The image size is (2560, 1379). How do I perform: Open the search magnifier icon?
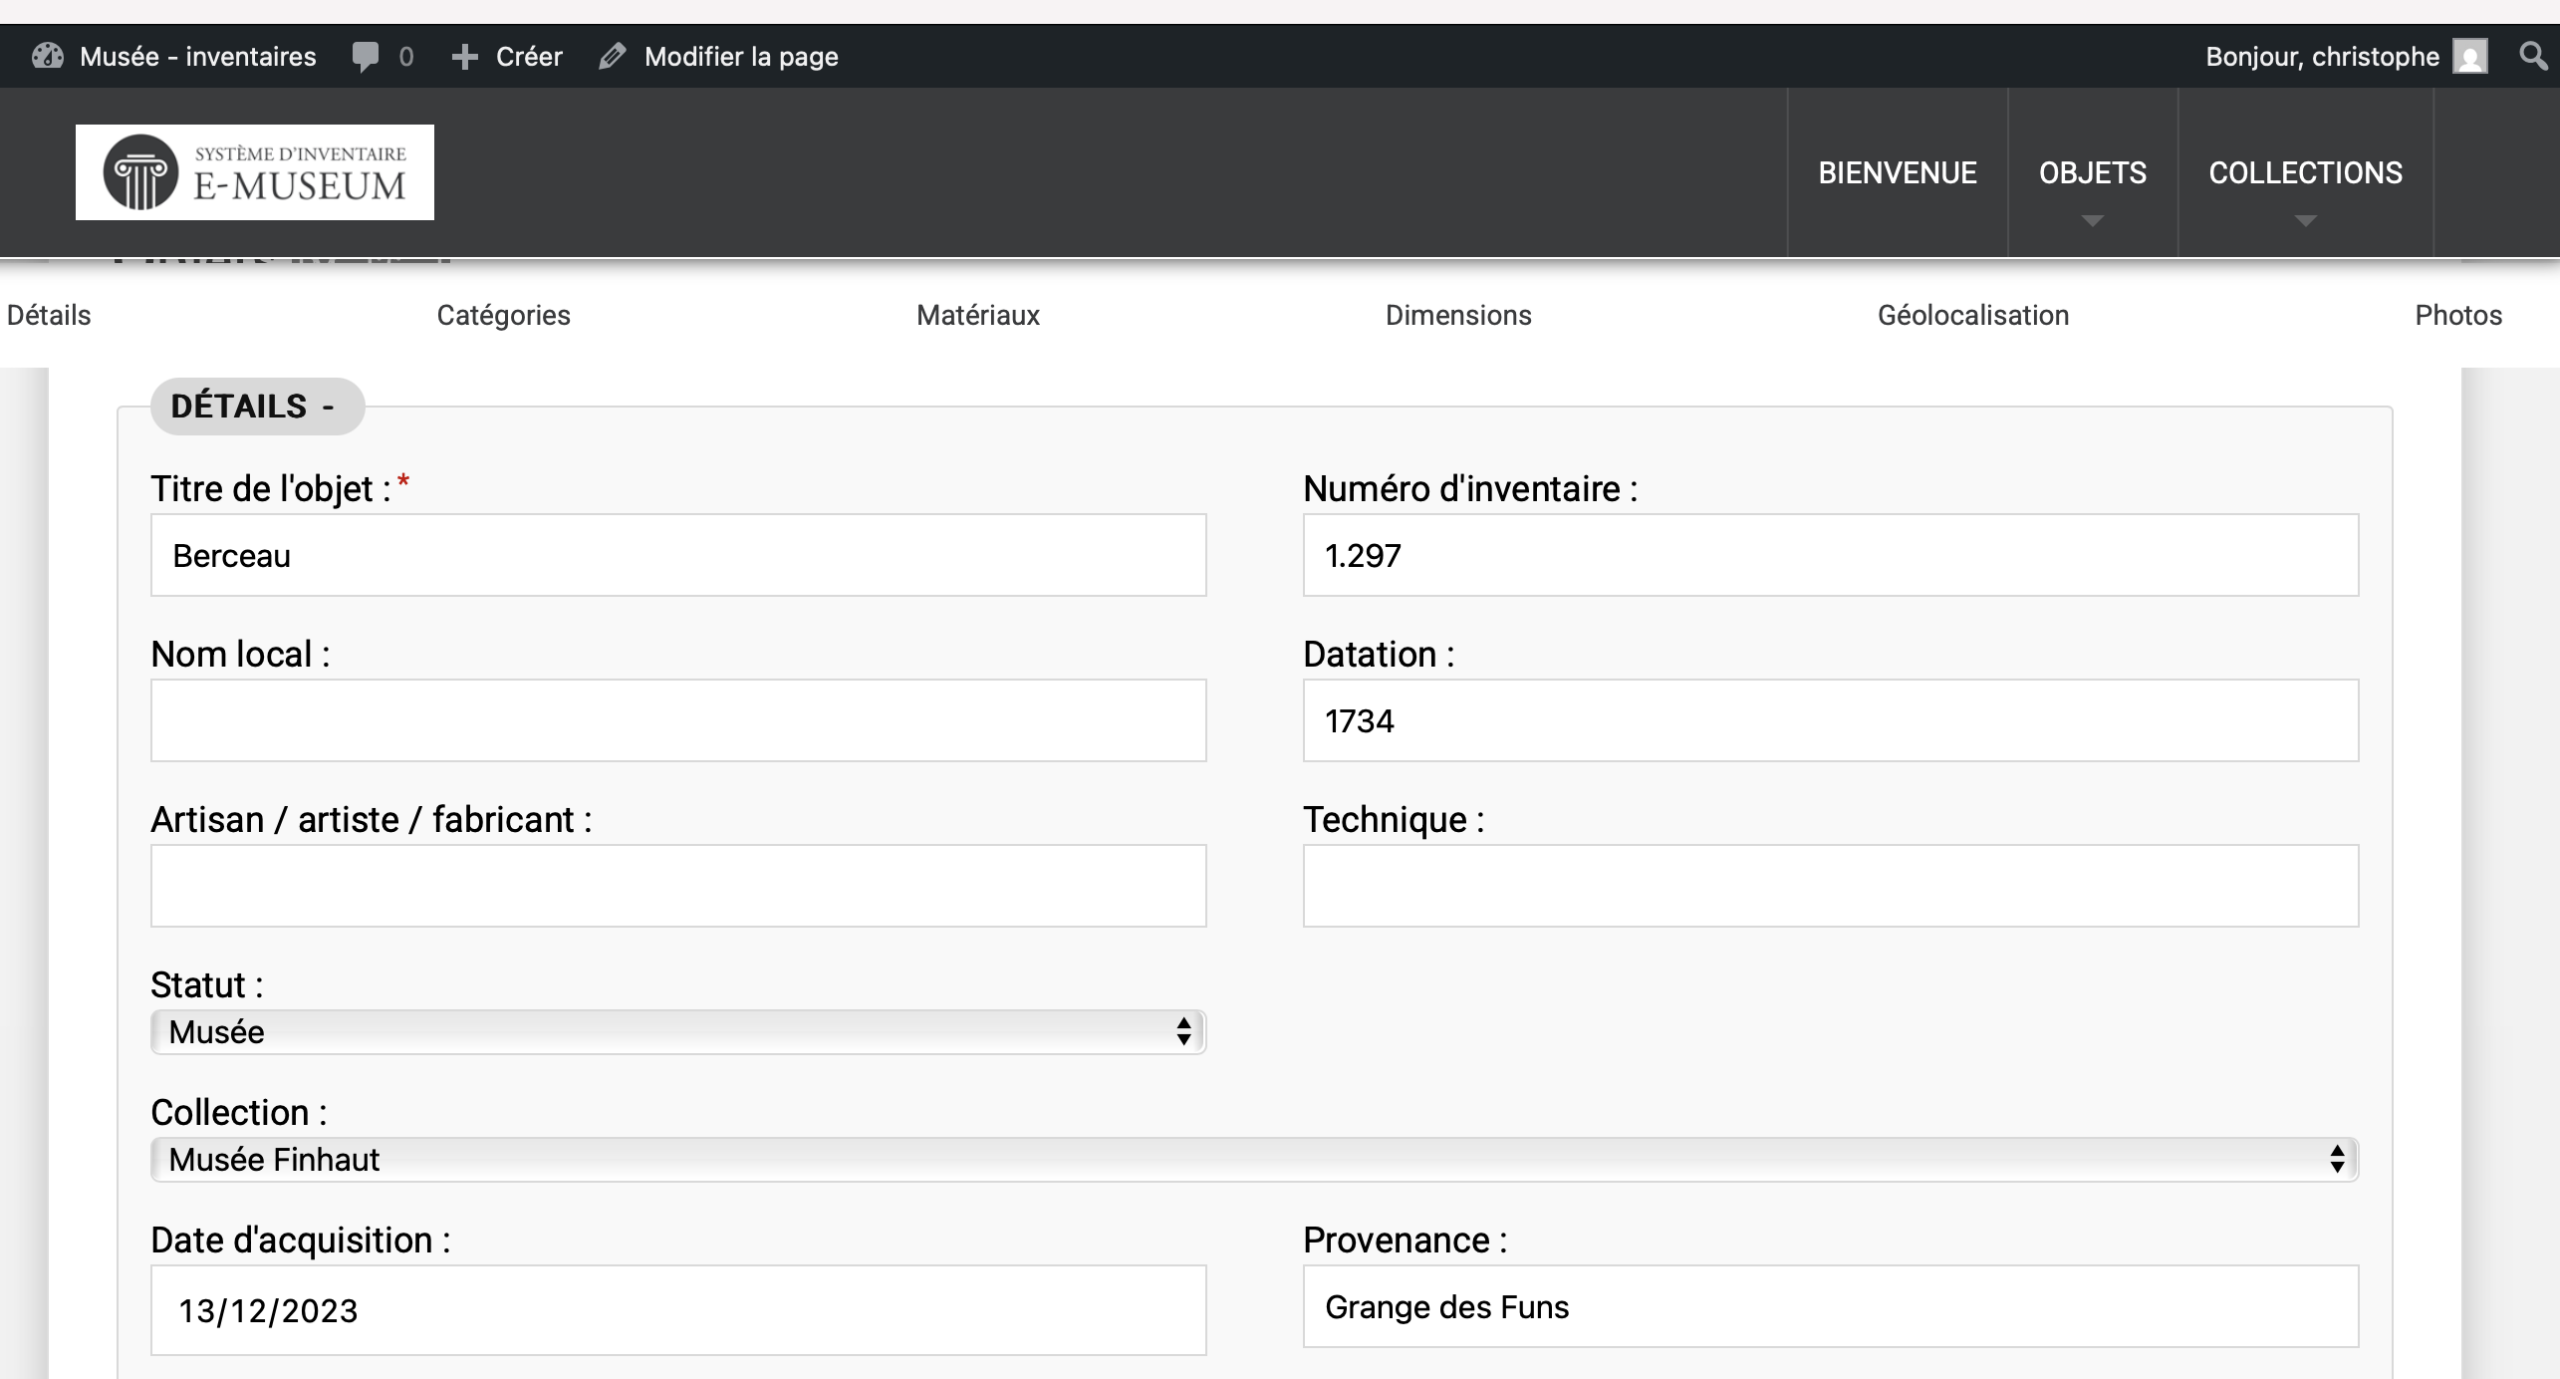tap(2533, 56)
